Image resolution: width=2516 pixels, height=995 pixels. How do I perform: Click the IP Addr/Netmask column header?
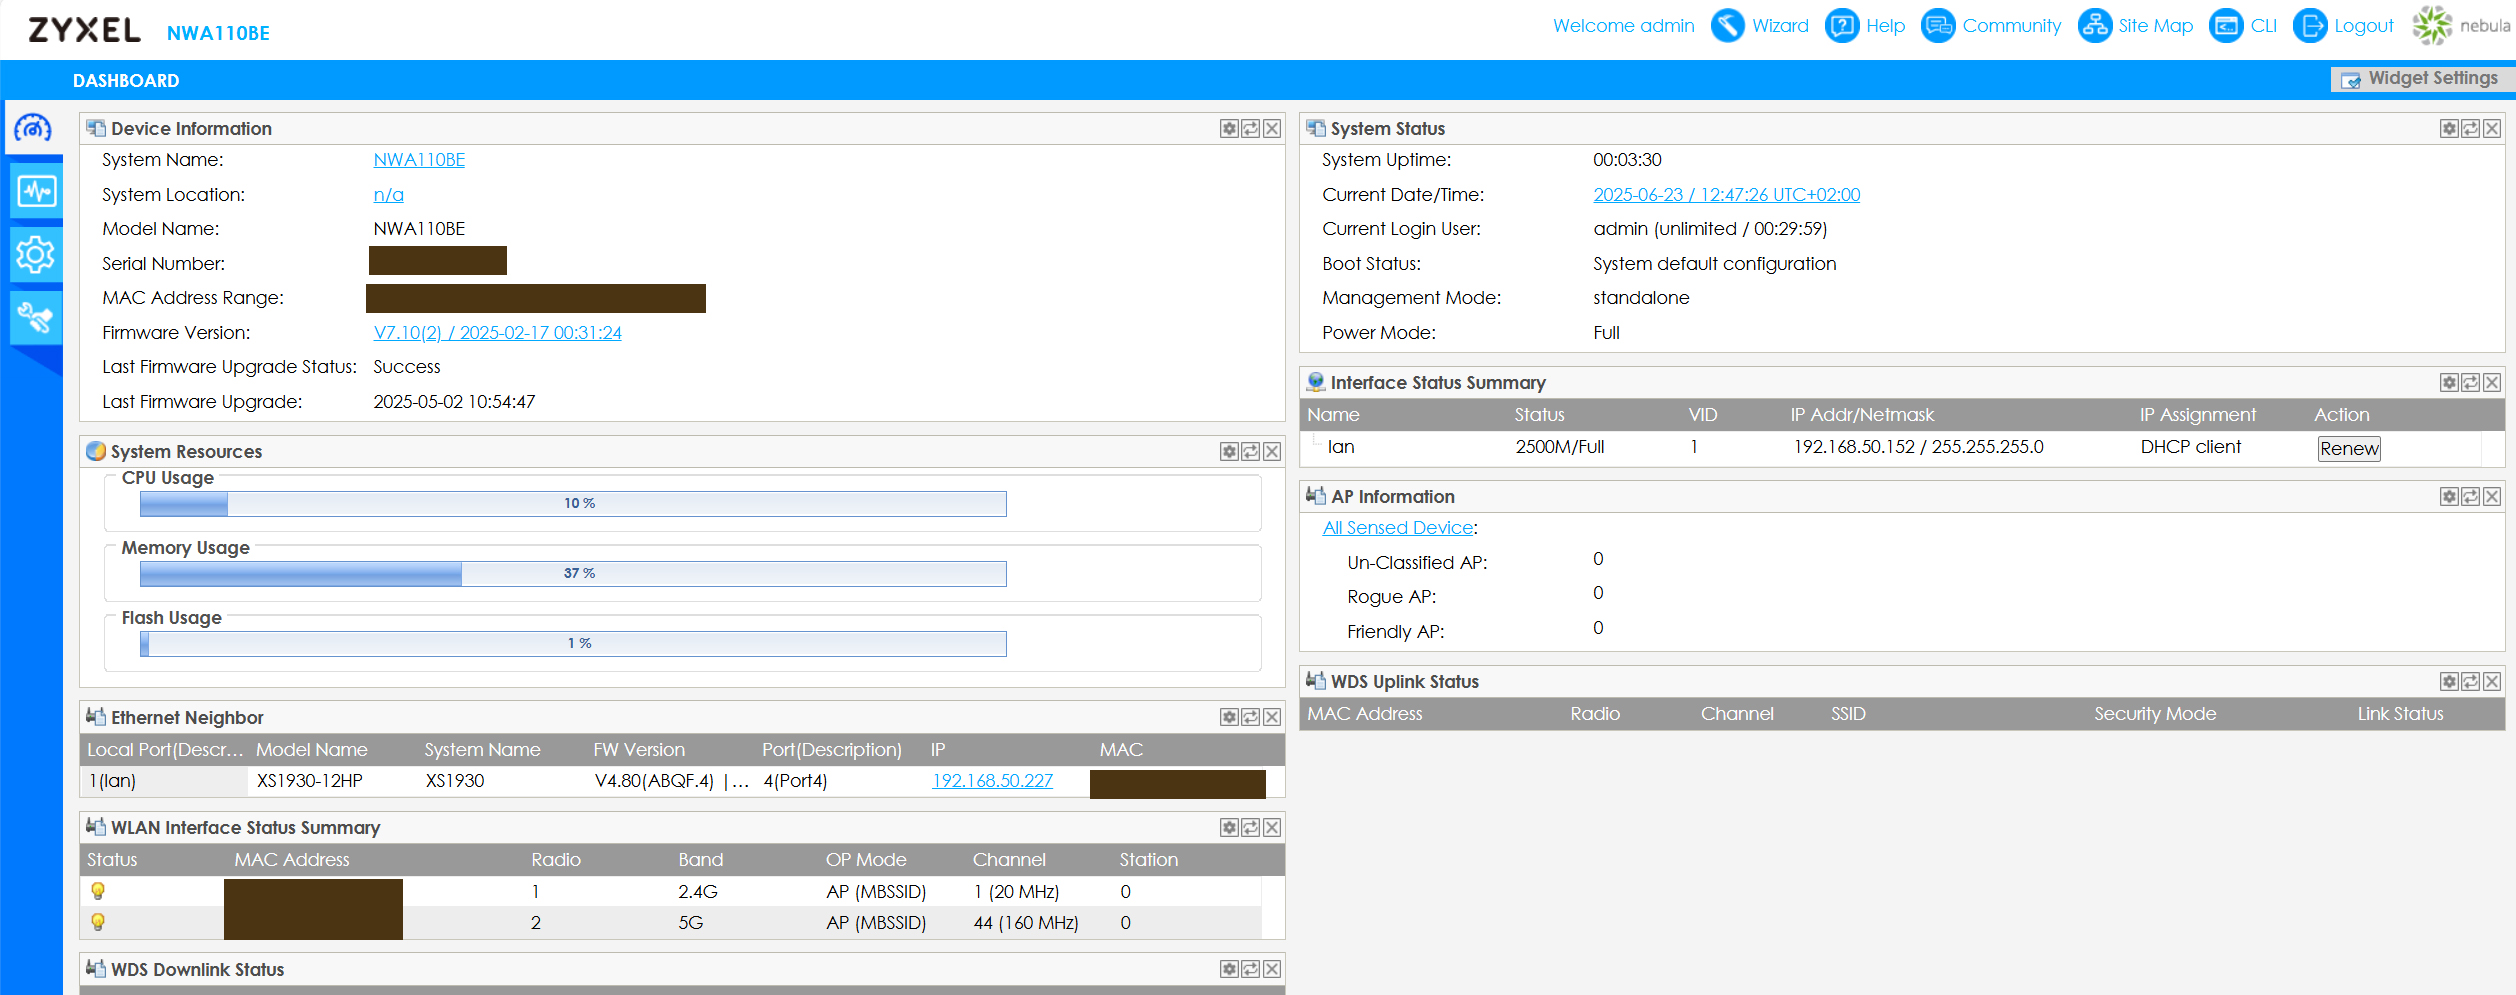1862,415
